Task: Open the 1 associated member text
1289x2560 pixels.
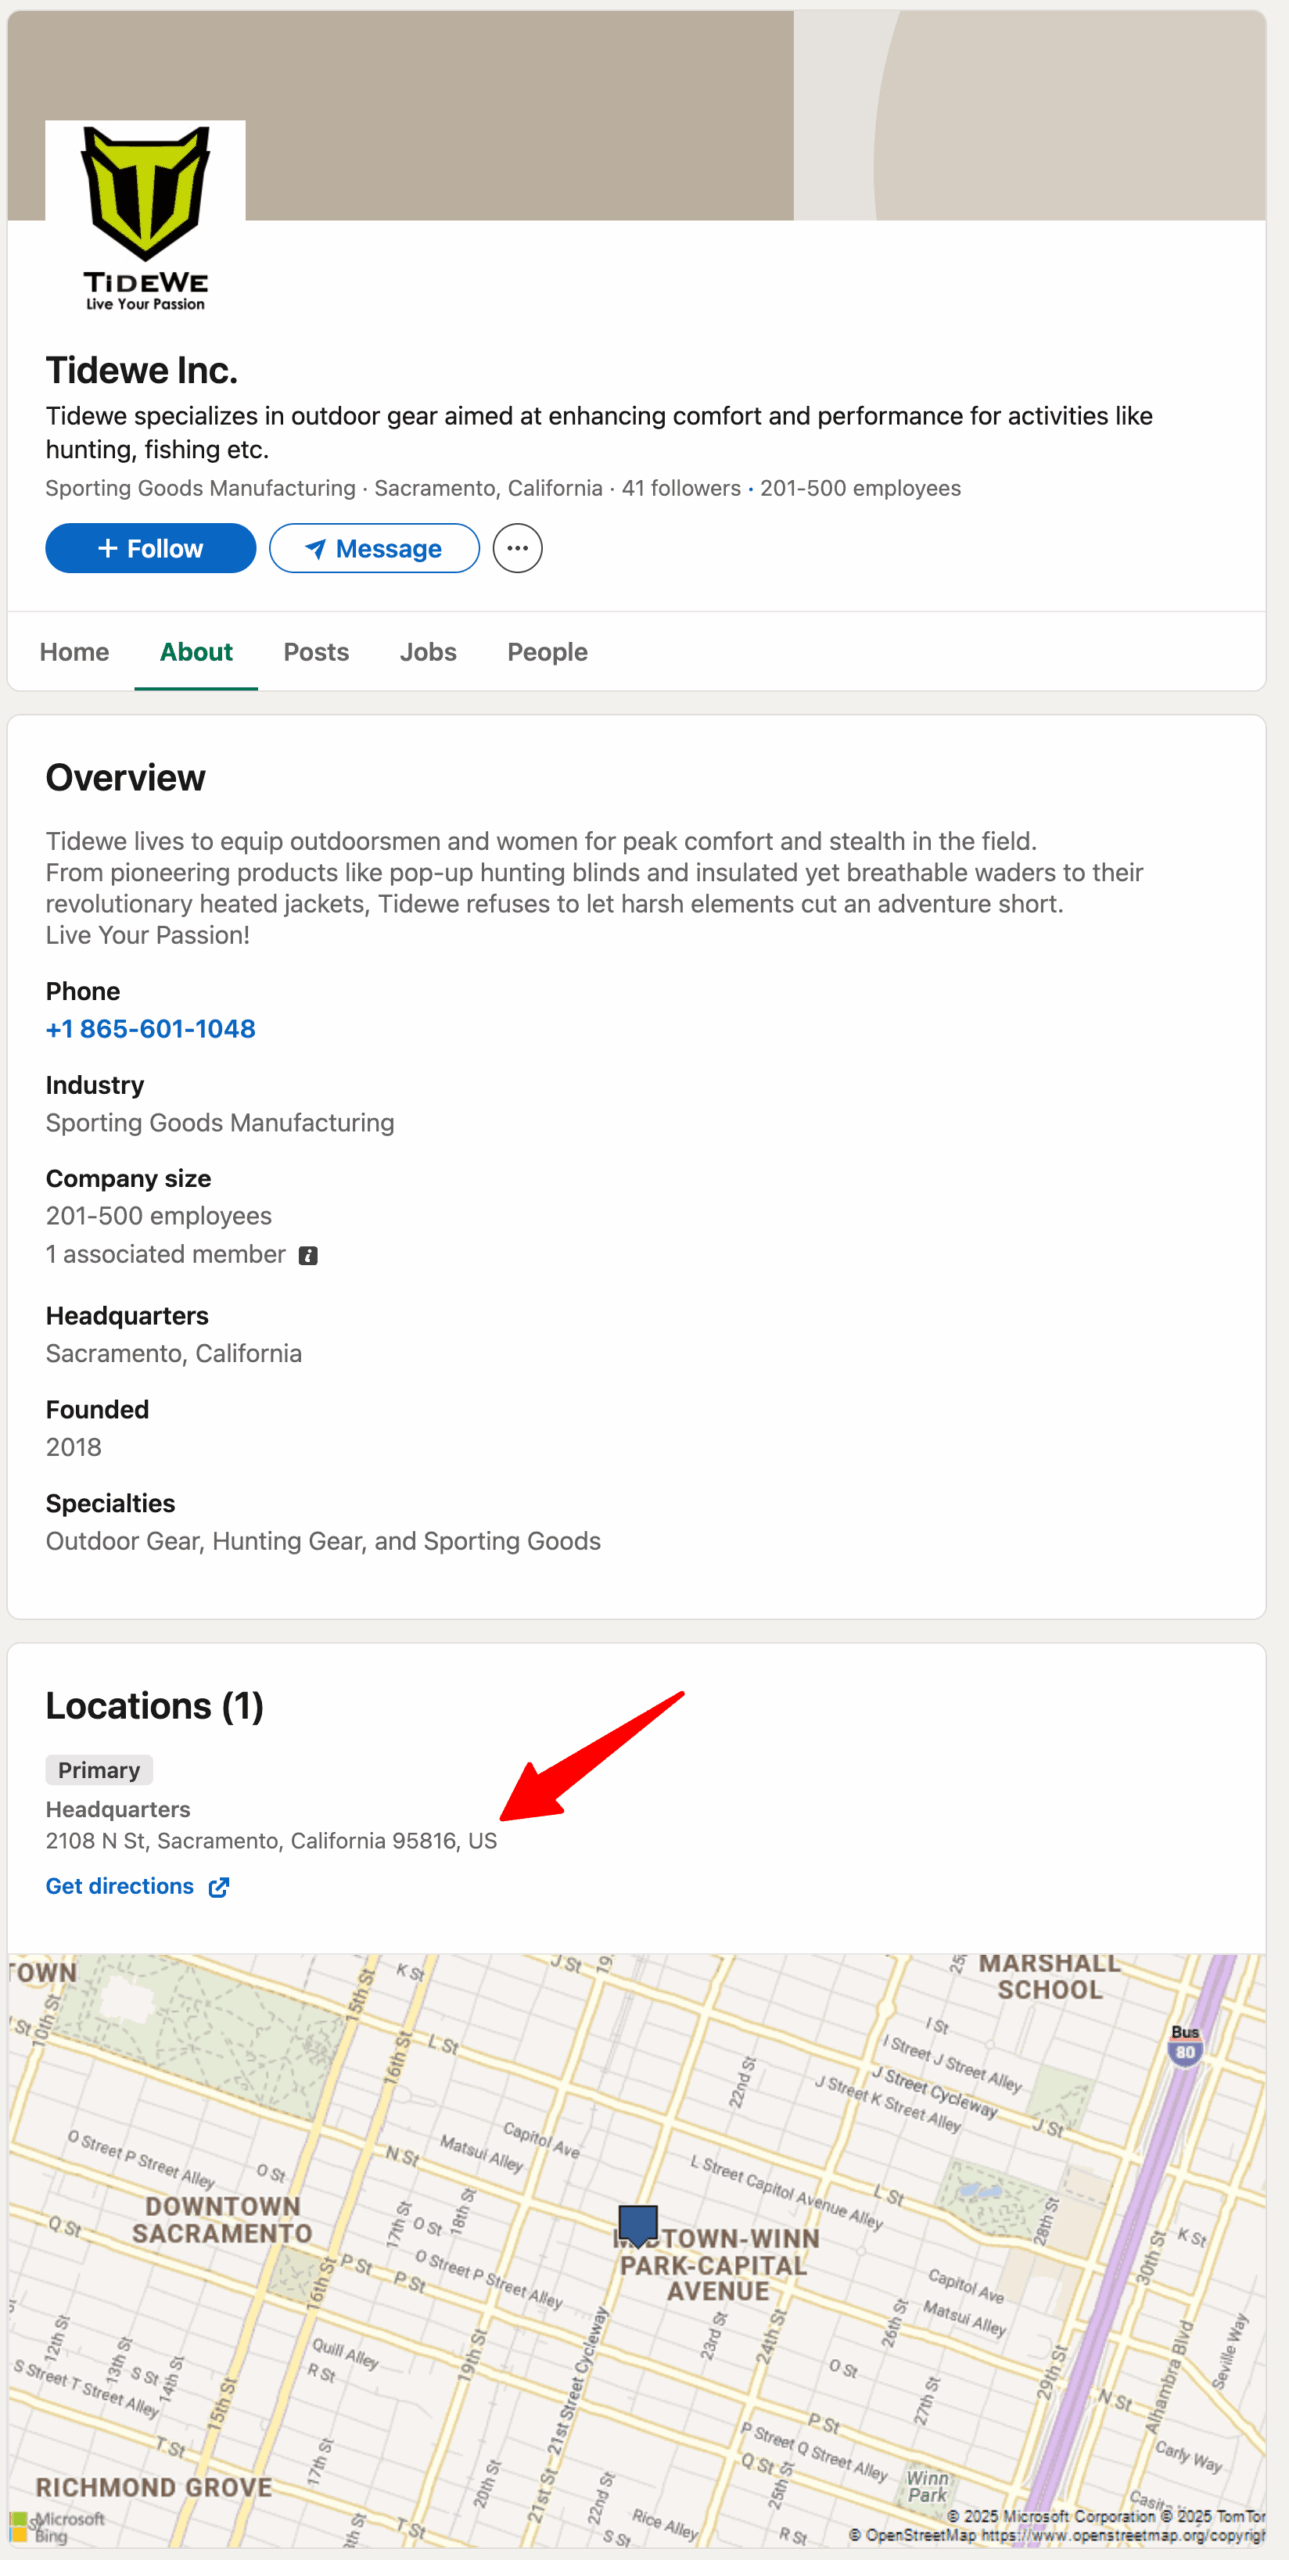Action: pyautogui.click(x=165, y=1254)
